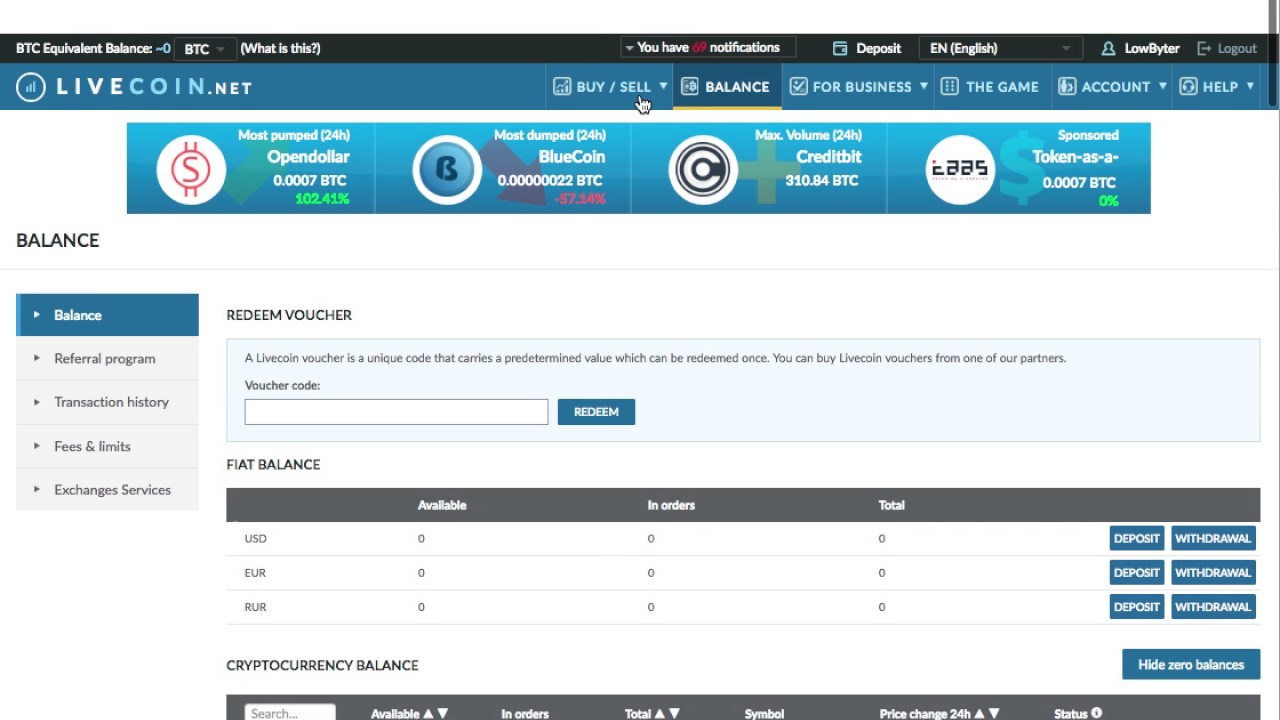Click into the Voucher code field

tap(396, 412)
